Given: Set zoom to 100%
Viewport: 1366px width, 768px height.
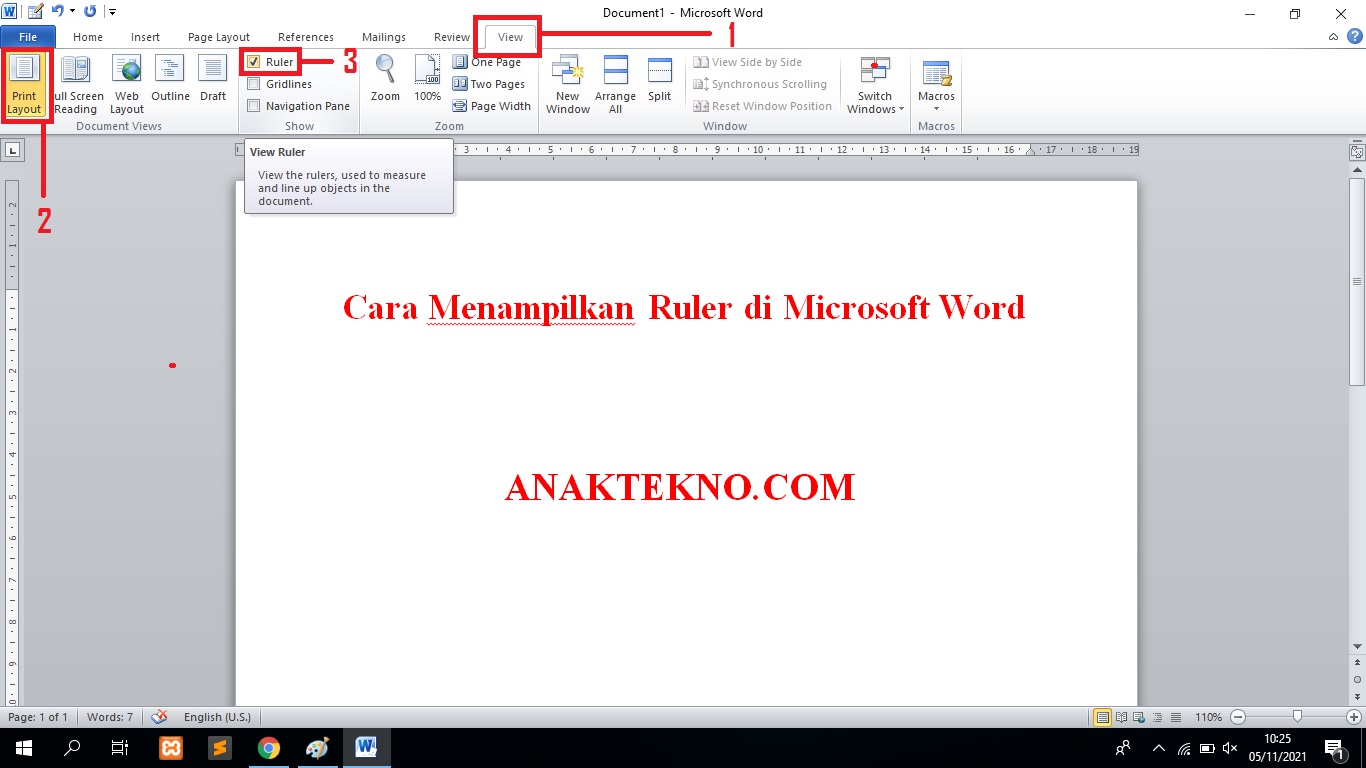Looking at the screenshot, I should [428, 80].
